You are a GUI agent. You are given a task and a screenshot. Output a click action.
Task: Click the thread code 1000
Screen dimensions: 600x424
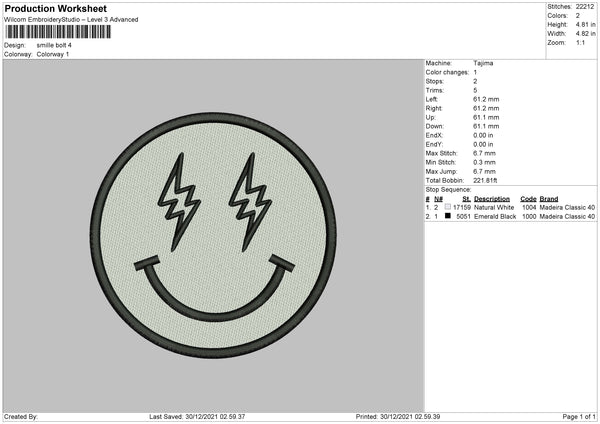[529, 217]
